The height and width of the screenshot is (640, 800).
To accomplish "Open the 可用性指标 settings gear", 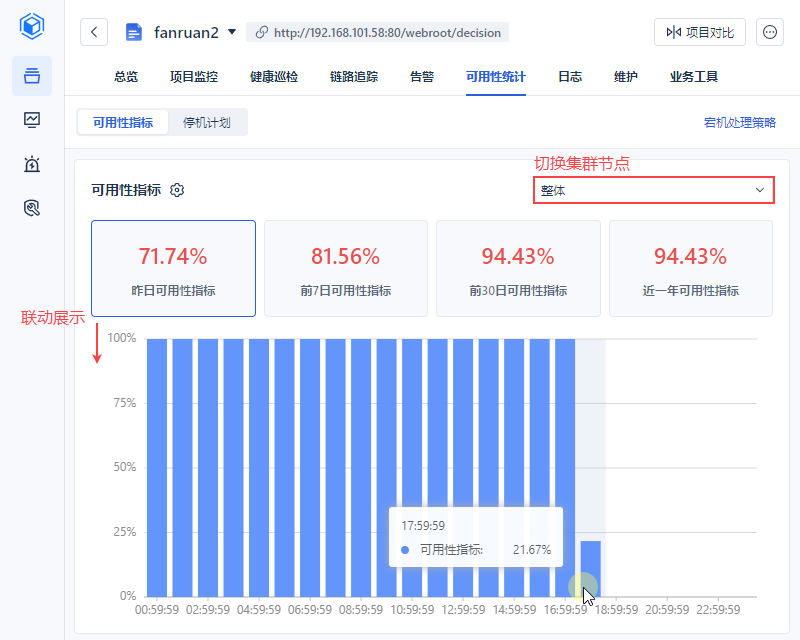I will click(177, 190).
